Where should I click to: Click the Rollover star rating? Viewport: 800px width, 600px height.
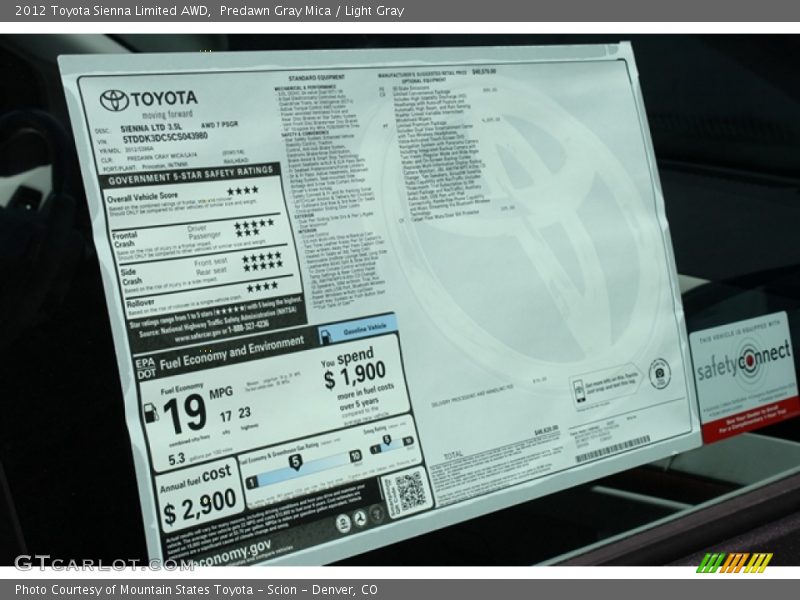click(262, 286)
